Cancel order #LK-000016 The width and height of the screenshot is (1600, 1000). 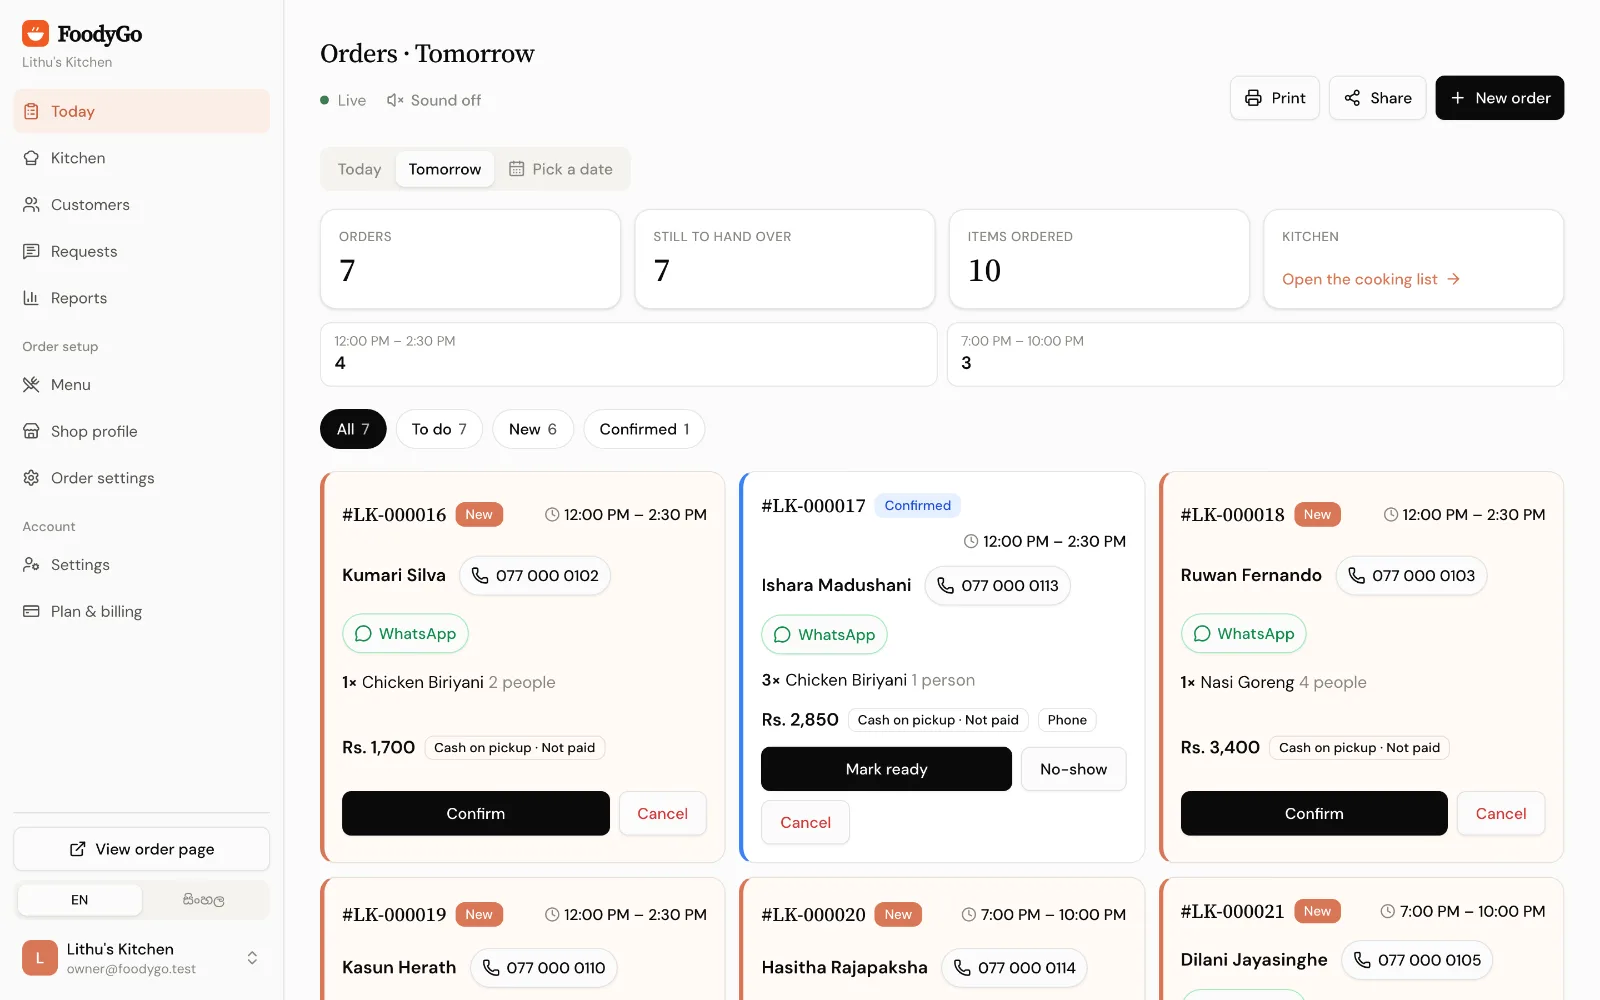tap(662, 814)
